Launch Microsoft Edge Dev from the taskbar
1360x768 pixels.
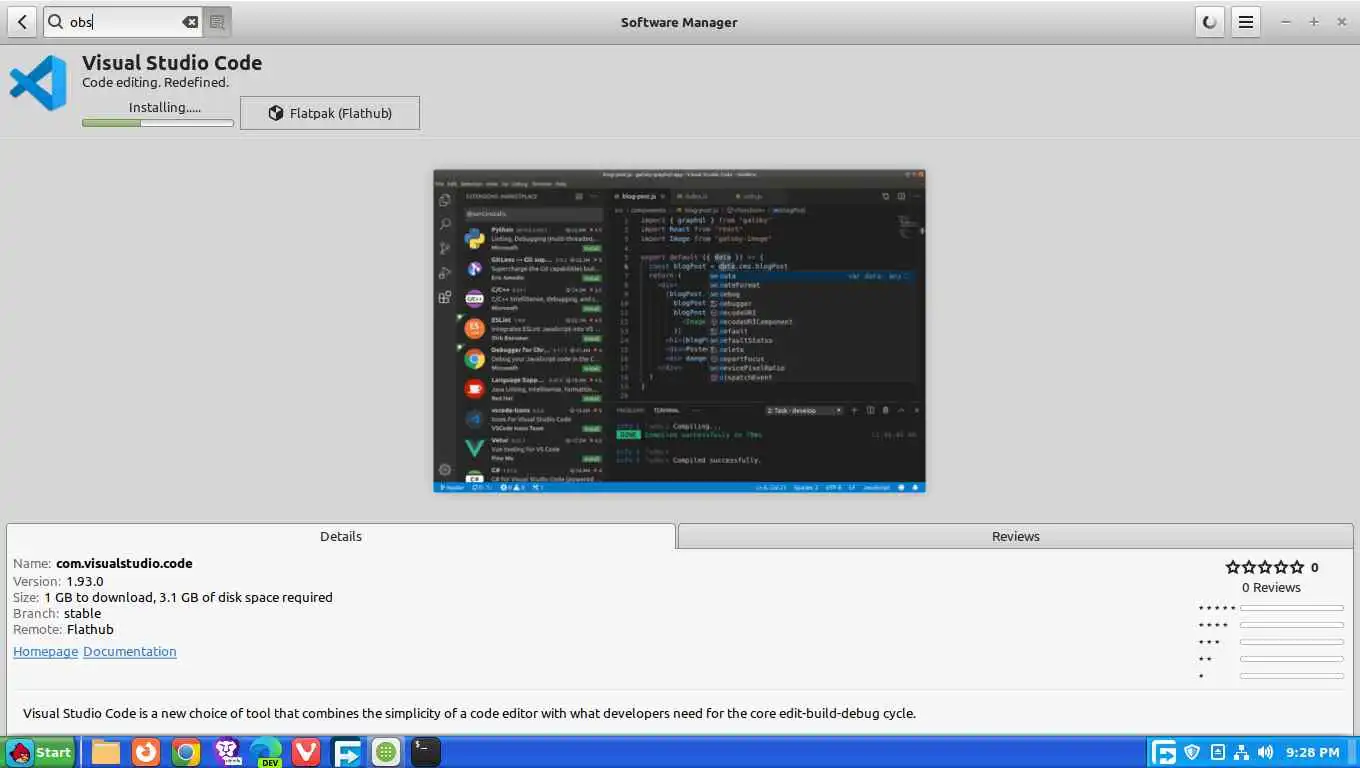(x=266, y=752)
